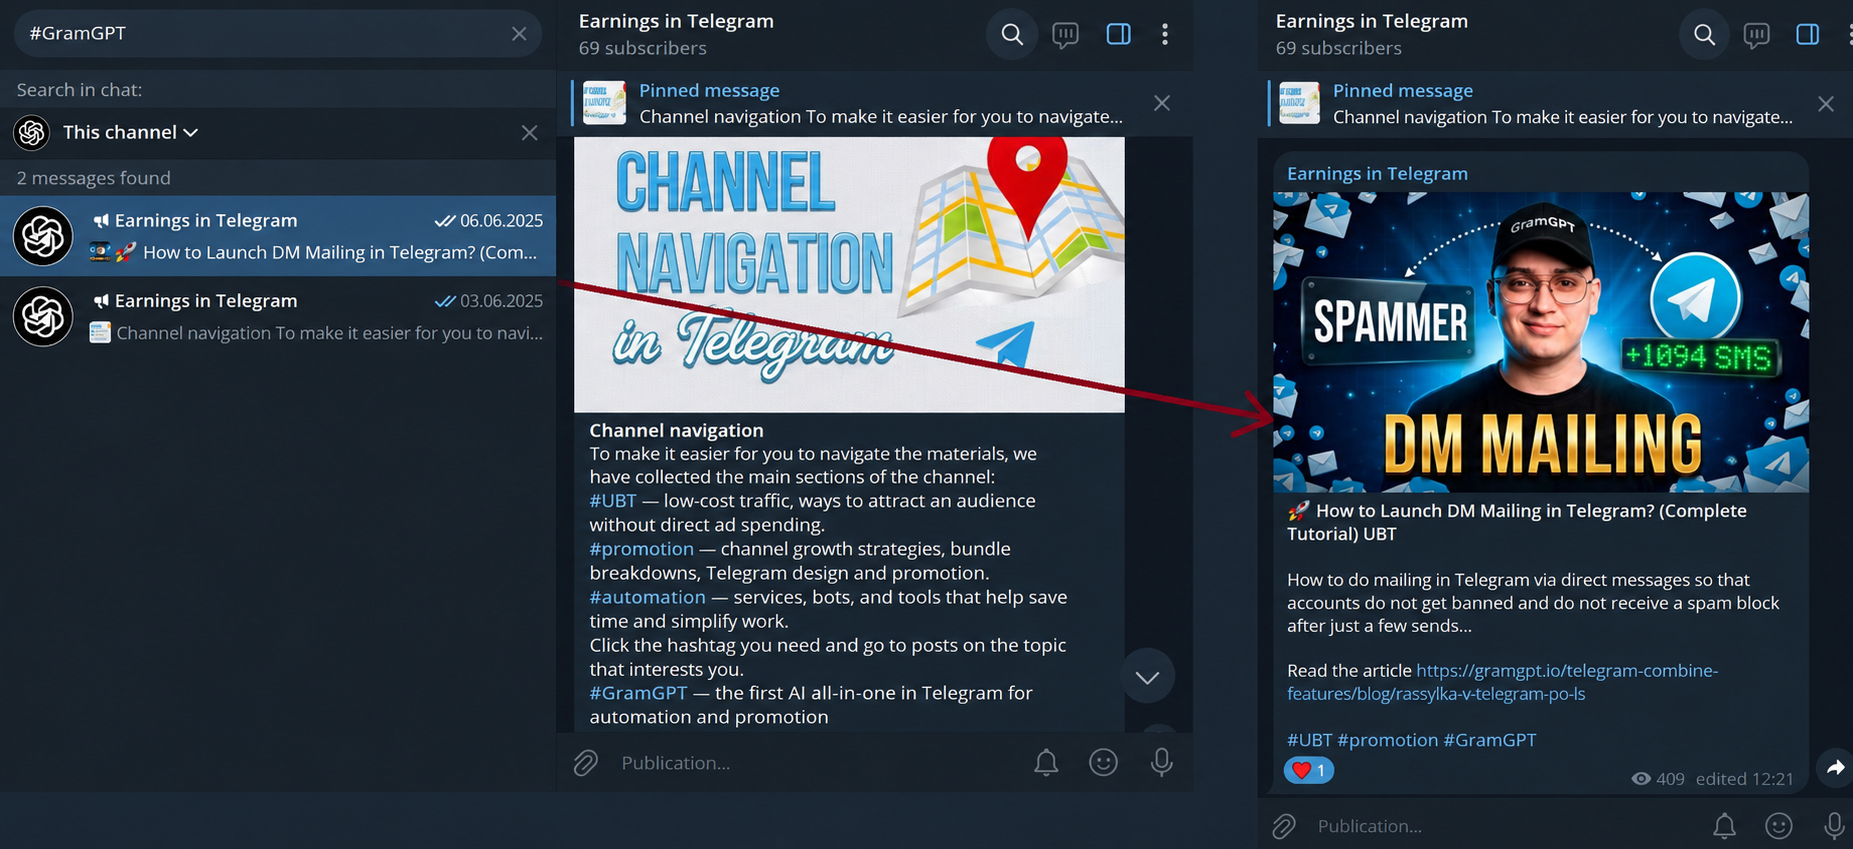This screenshot has width=1853, height=849.
Task: Open the comments icon in middle chat header
Action: (1065, 35)
